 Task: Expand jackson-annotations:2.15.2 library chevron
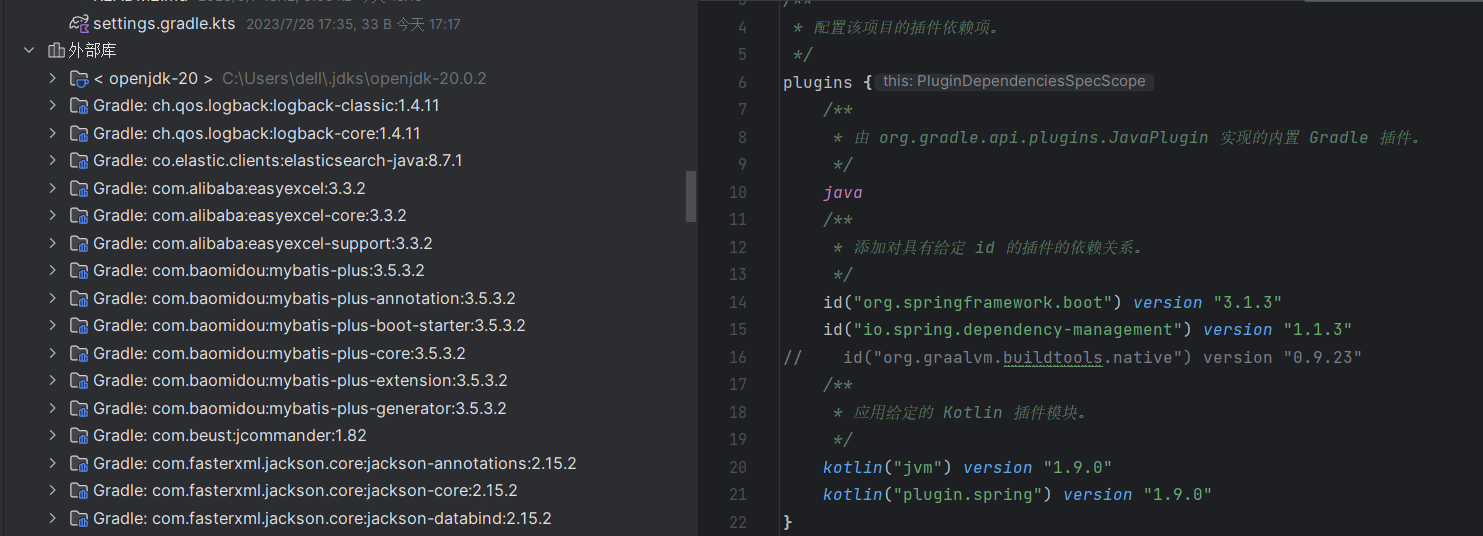coord(53,463)
